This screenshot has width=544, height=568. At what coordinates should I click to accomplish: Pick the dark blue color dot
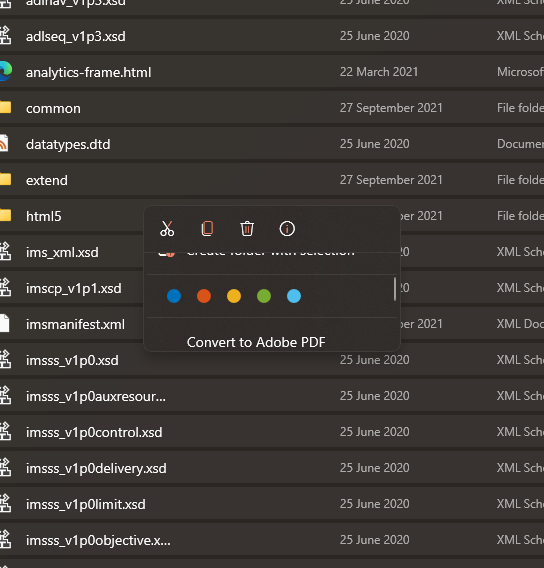[x=174, y=296]
